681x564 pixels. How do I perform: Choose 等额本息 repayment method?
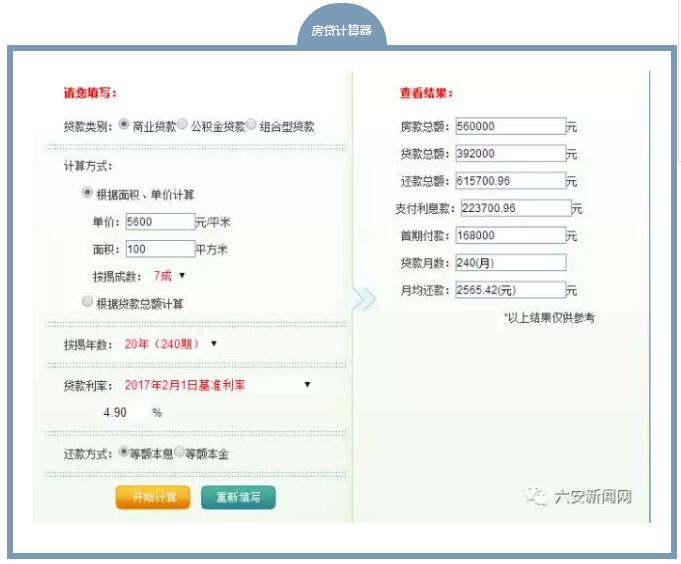coord(123,451)
